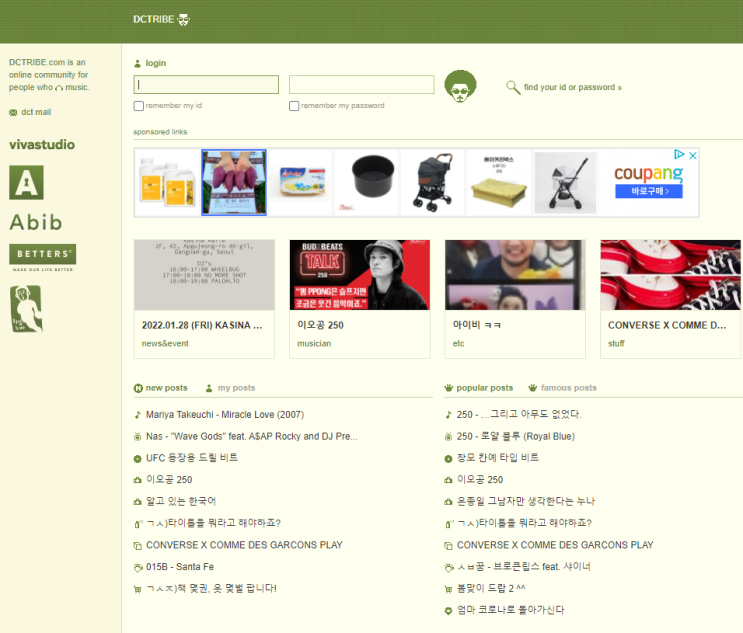This screenshot has height=633, width=743.
Task: Open 온종일 그남자만 생각한다는 누나 post
Action: [x=526, y=501]
